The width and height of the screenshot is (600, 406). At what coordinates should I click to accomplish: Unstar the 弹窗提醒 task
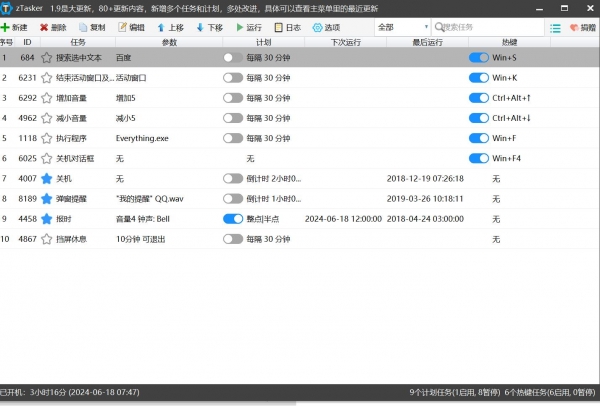pyautogui.click(x=47, y=199)
